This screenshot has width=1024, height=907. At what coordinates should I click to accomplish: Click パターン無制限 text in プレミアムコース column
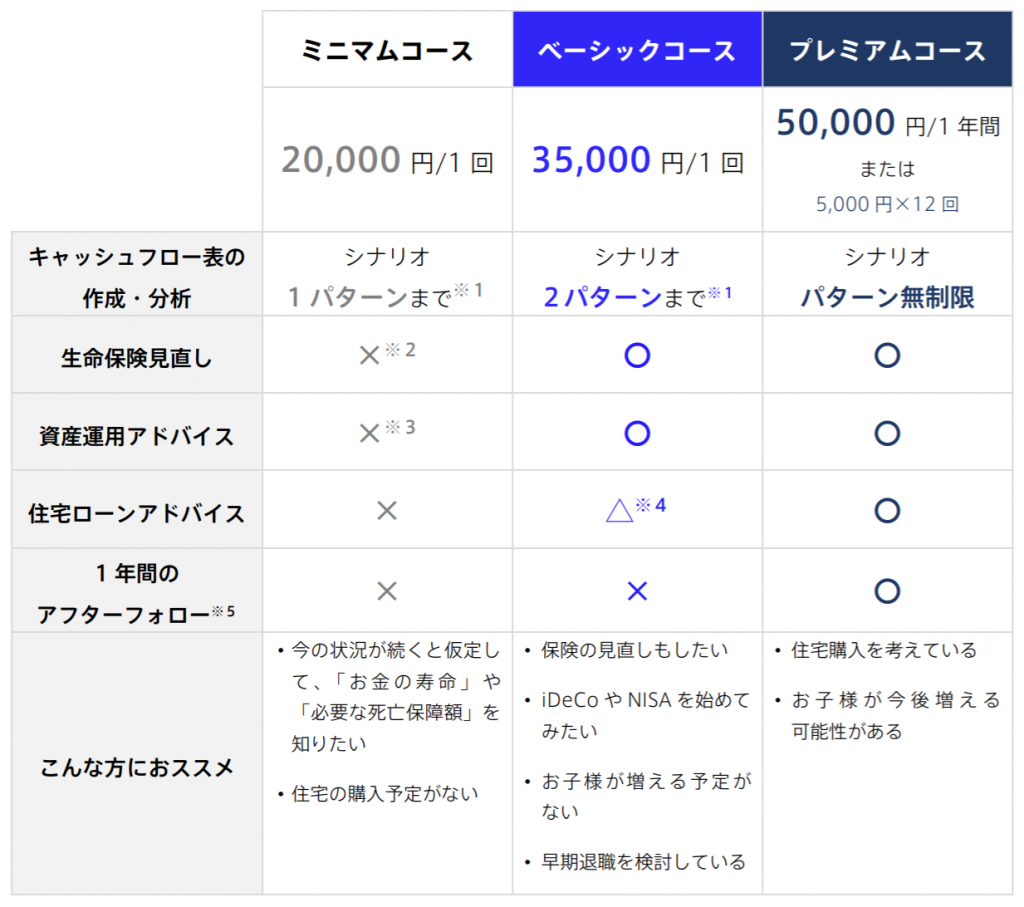point(887,298)
